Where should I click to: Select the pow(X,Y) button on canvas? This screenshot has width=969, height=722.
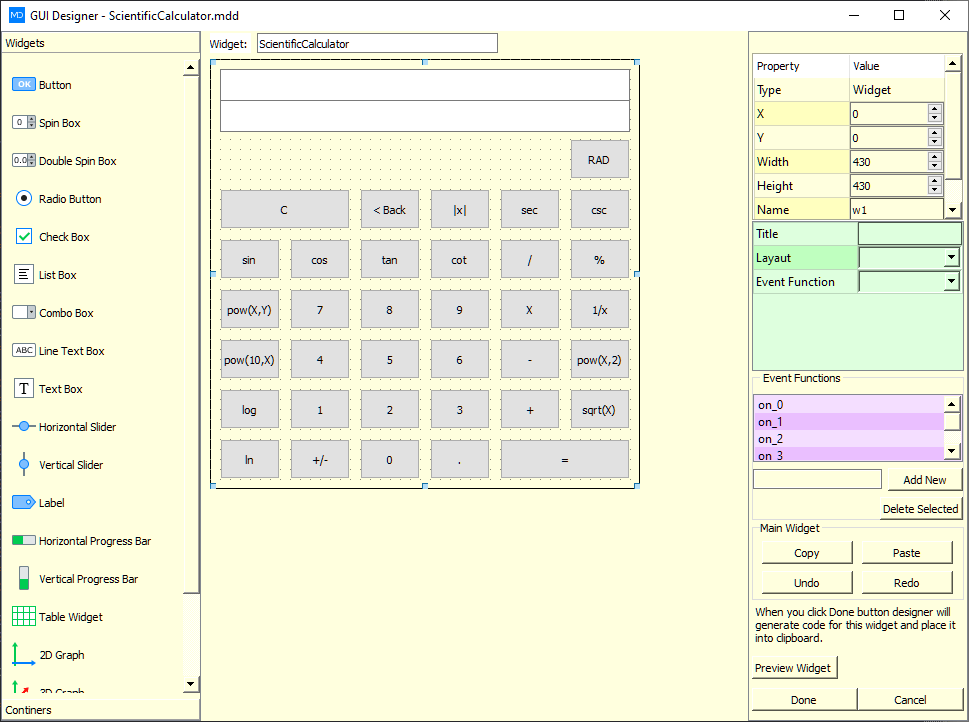pos(249,310)
